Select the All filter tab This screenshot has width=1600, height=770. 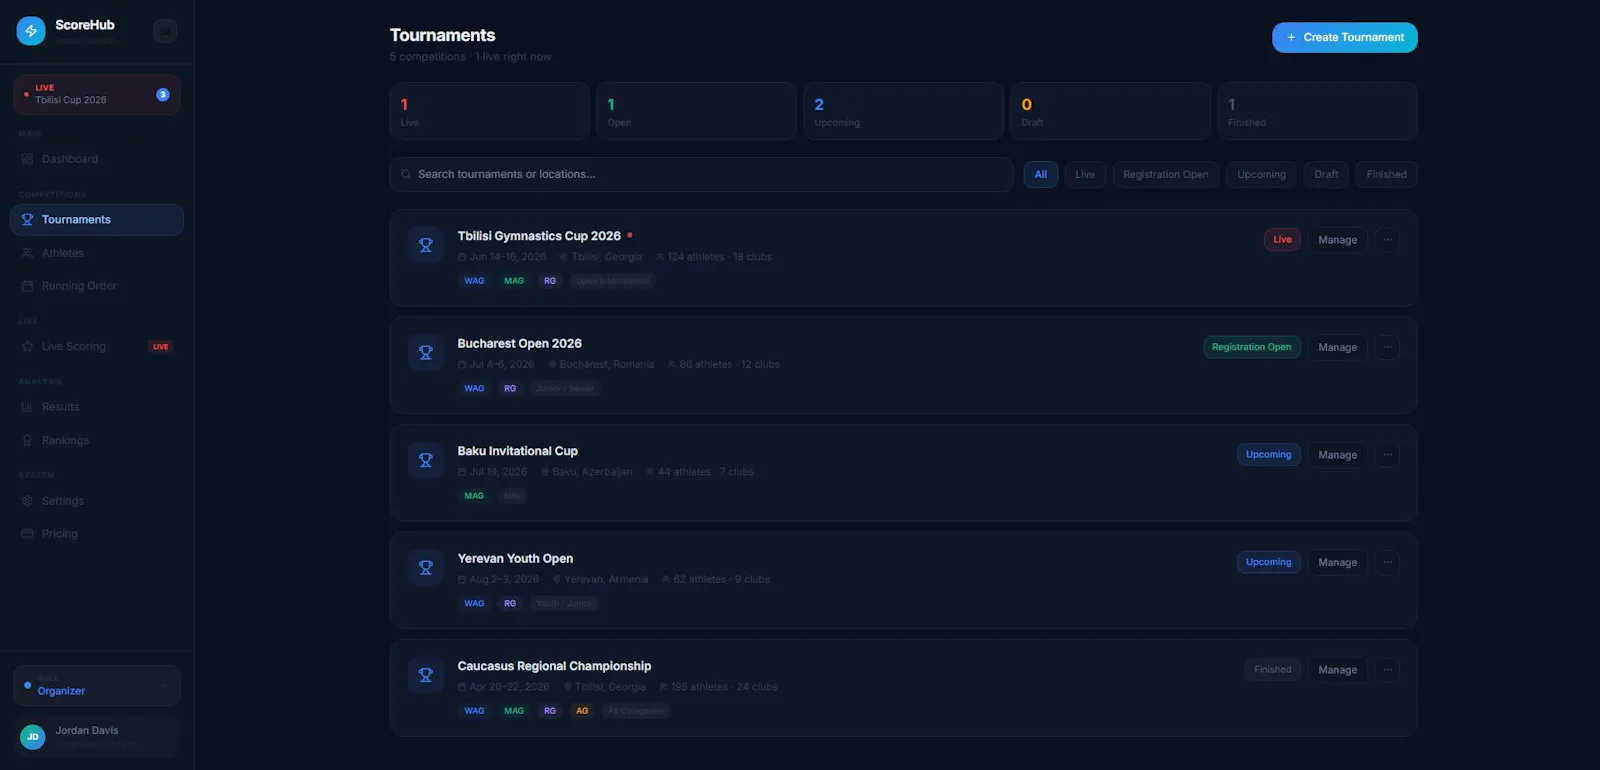coord(1040,174)
